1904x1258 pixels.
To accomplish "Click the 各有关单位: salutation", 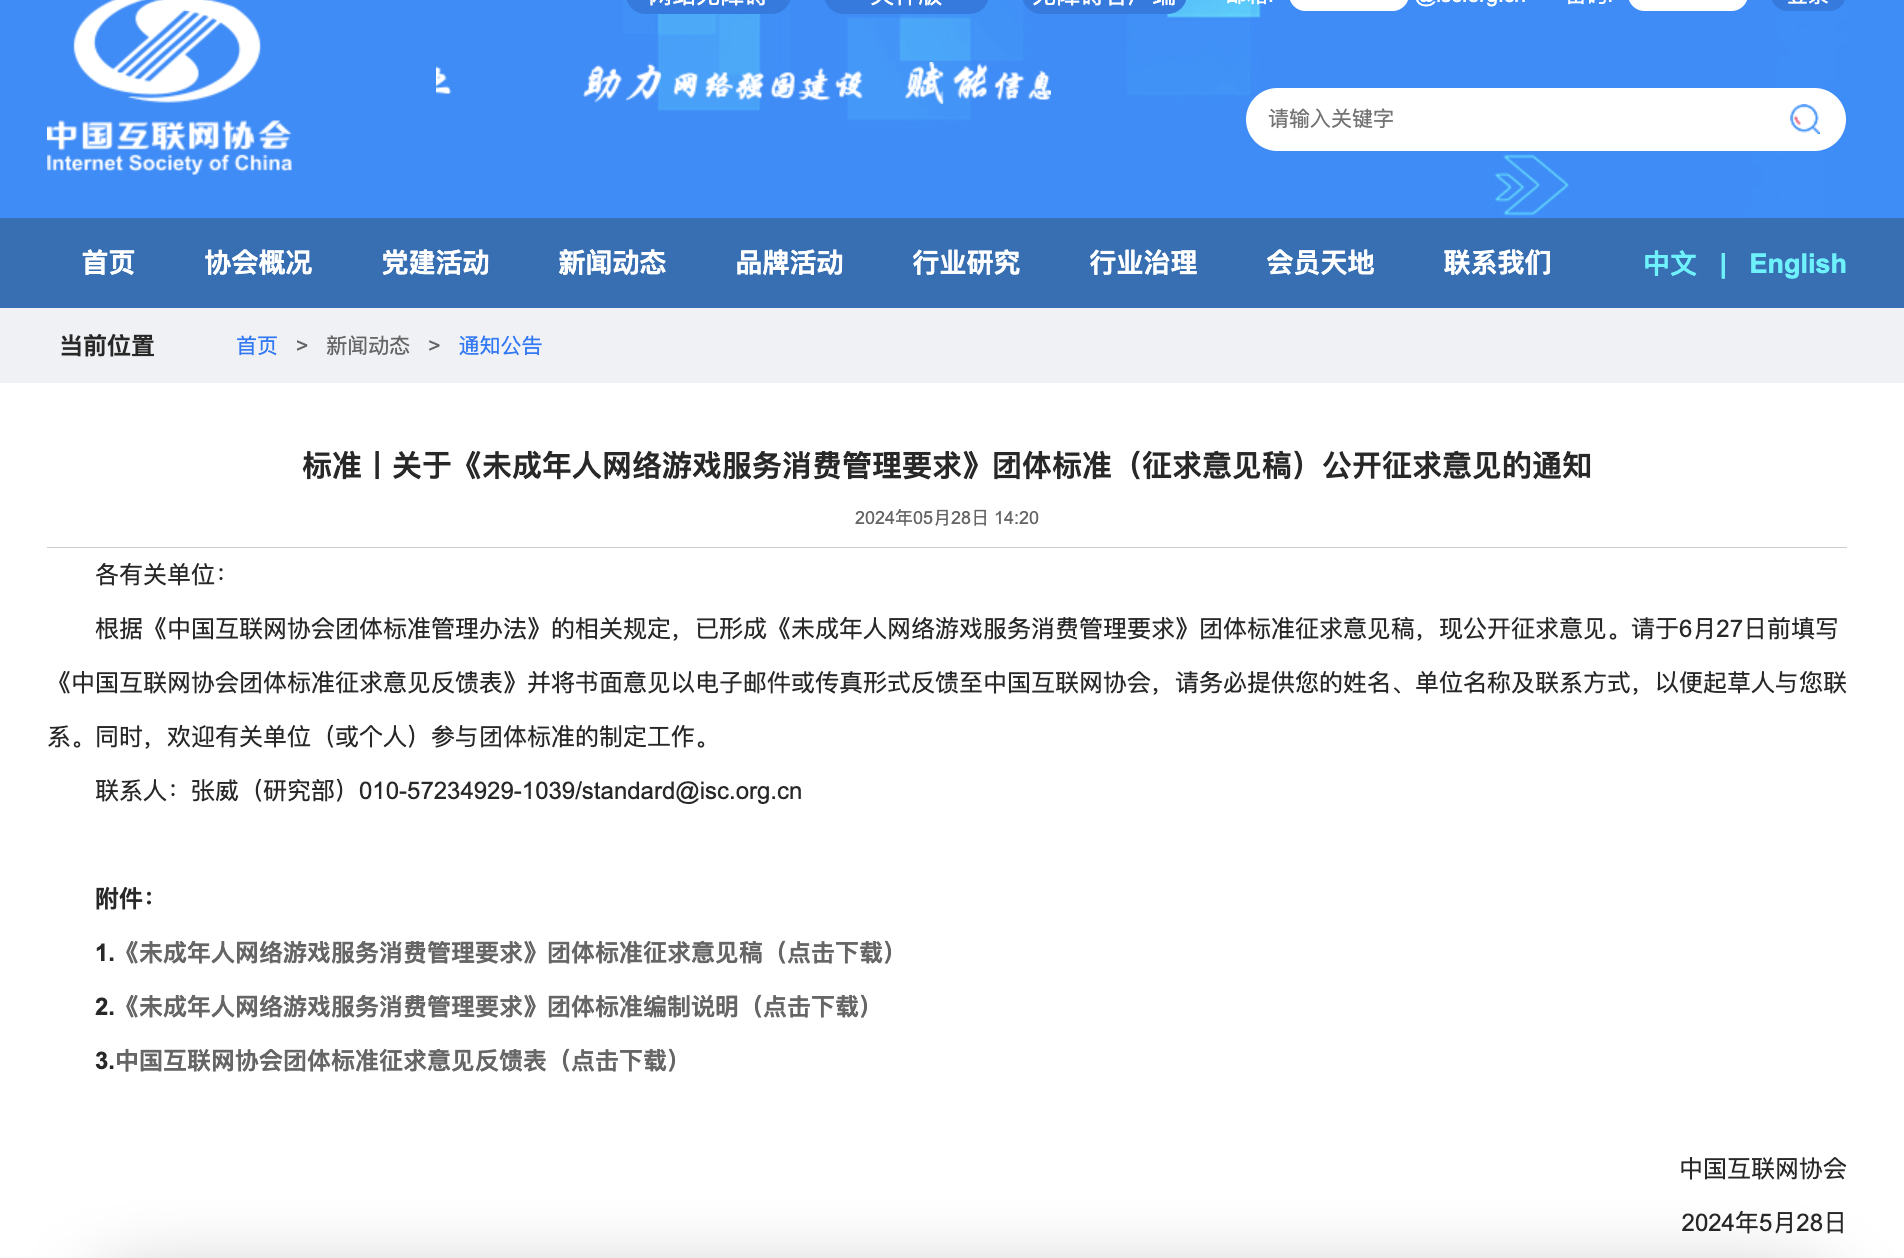I will pyautogui.click(x=160, y=575).
